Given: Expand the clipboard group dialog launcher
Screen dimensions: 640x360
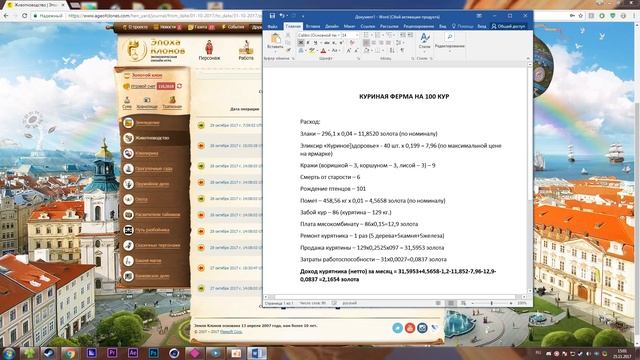Looking at the screenshot, I should [293, 58].
